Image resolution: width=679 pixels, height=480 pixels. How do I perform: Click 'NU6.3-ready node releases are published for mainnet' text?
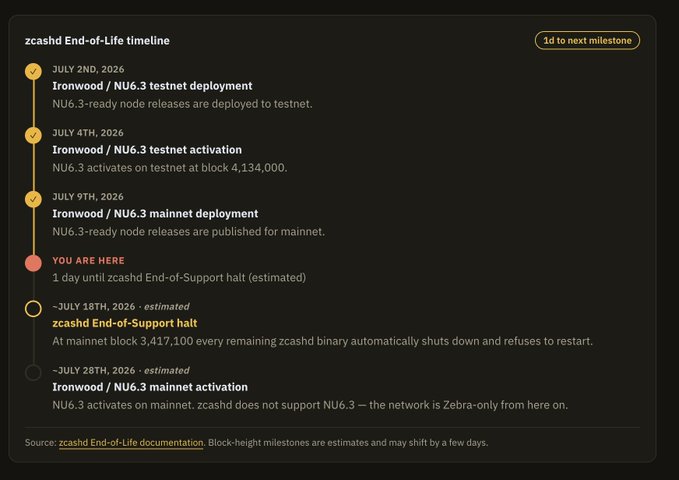point(188,232)
